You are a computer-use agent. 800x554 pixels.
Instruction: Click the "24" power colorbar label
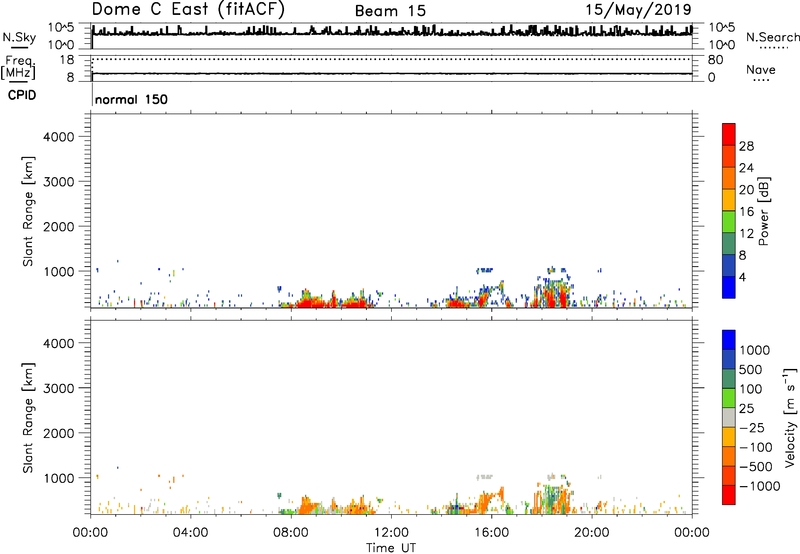click(746, 168)
